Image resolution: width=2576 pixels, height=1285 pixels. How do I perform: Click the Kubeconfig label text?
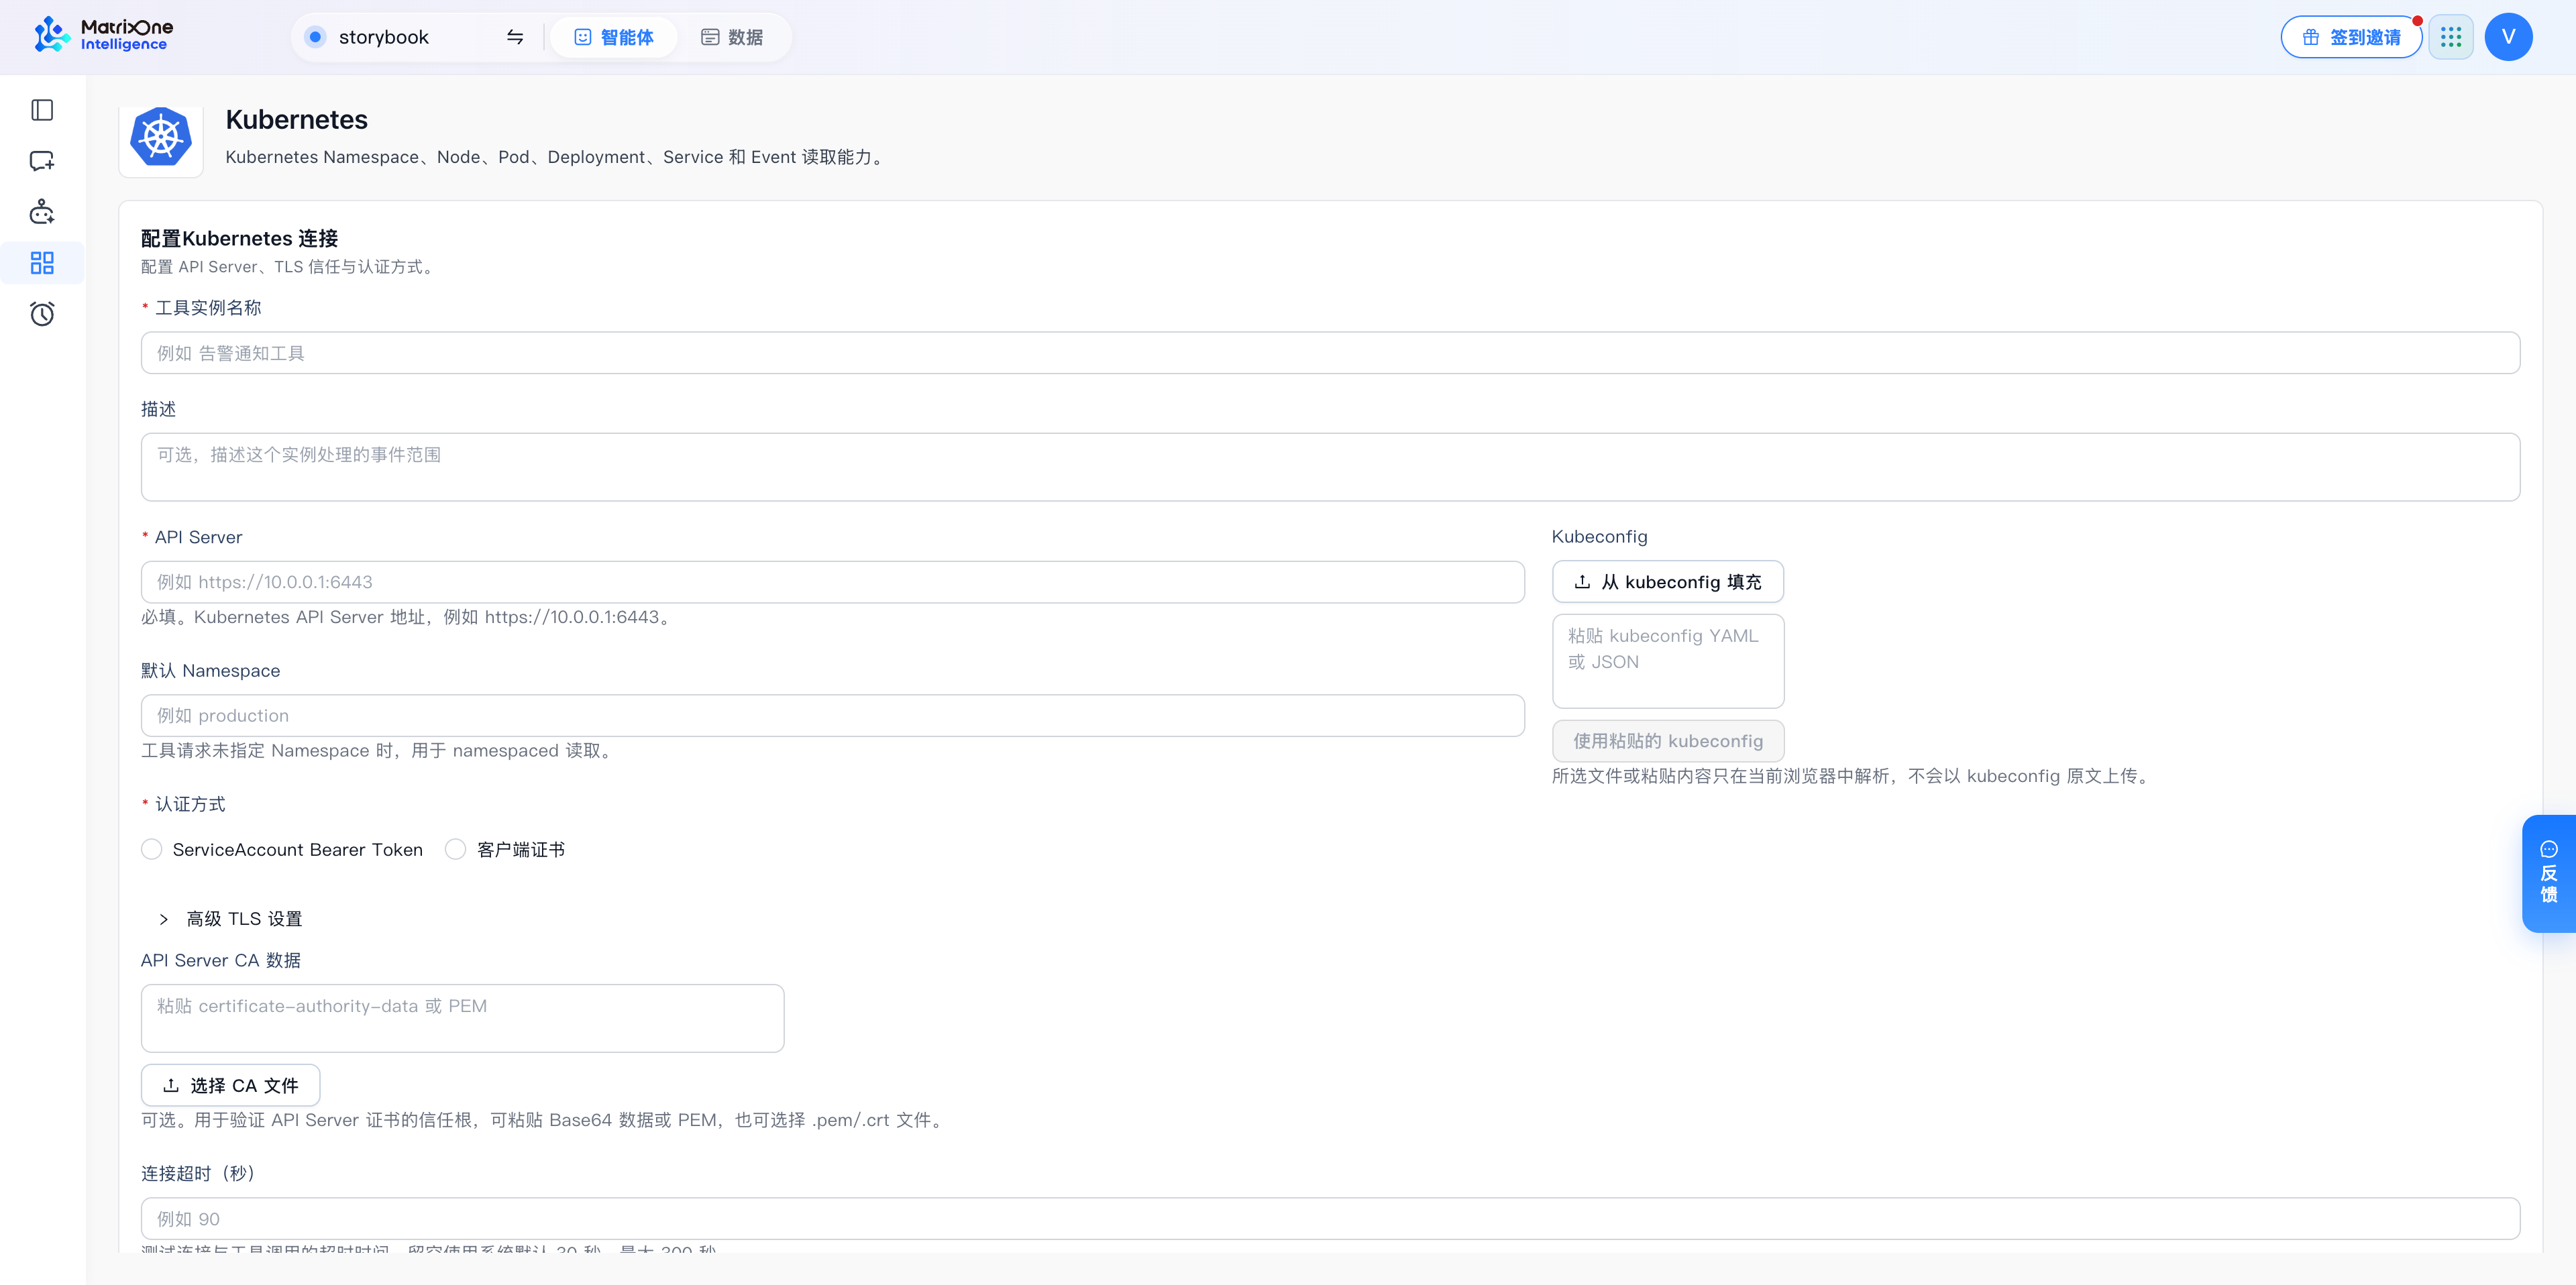pos(1599,537)
